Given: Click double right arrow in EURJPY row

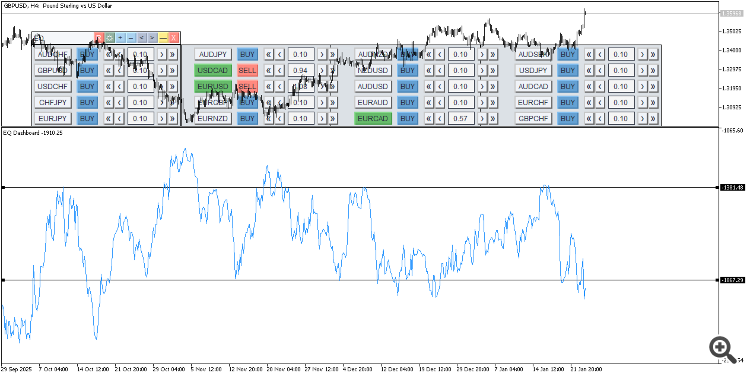Looking at the screenshot, I should [x=173, y=118].
